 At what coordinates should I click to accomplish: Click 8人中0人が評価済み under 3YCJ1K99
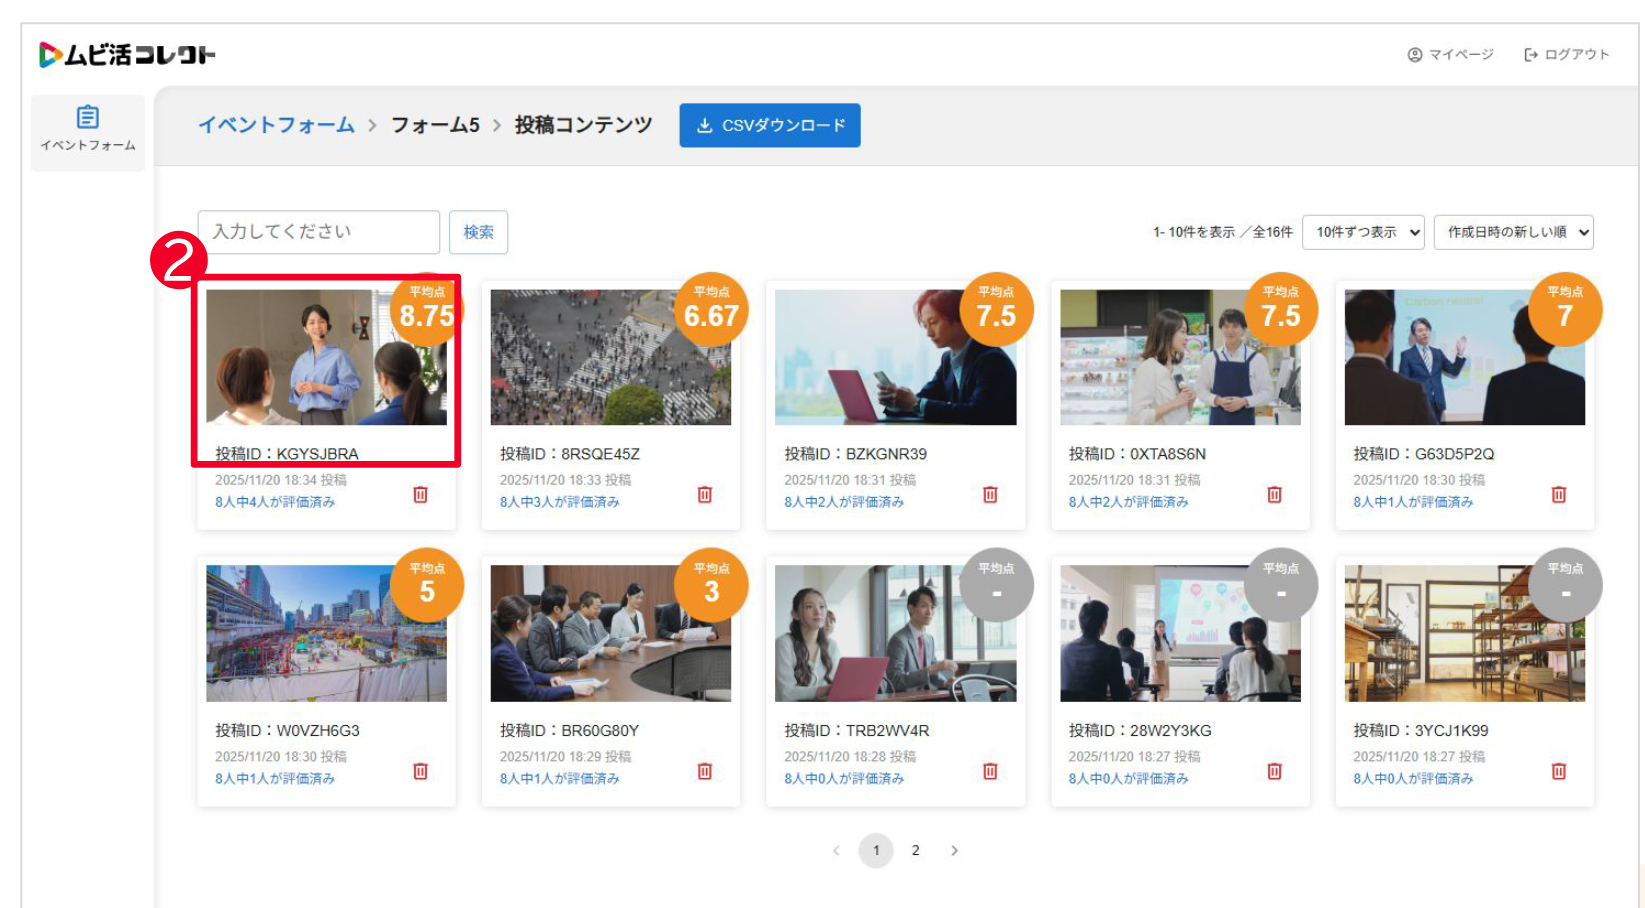pyautogui.click(x=1413, y=778)
